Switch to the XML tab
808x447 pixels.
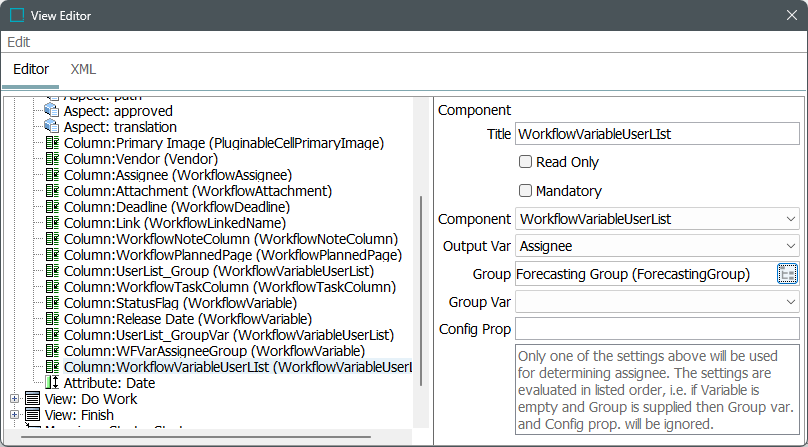coord(83,69)
